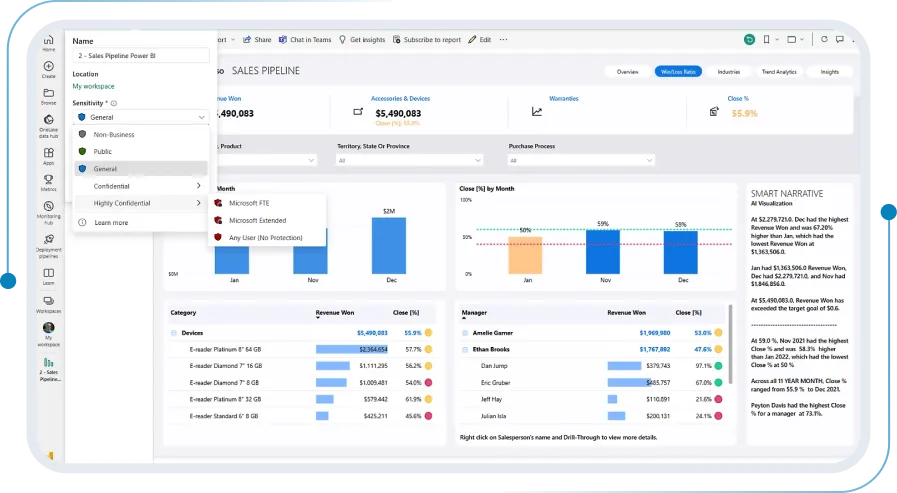Sort by Revenue Won in Category table

(x=335, y=313)
